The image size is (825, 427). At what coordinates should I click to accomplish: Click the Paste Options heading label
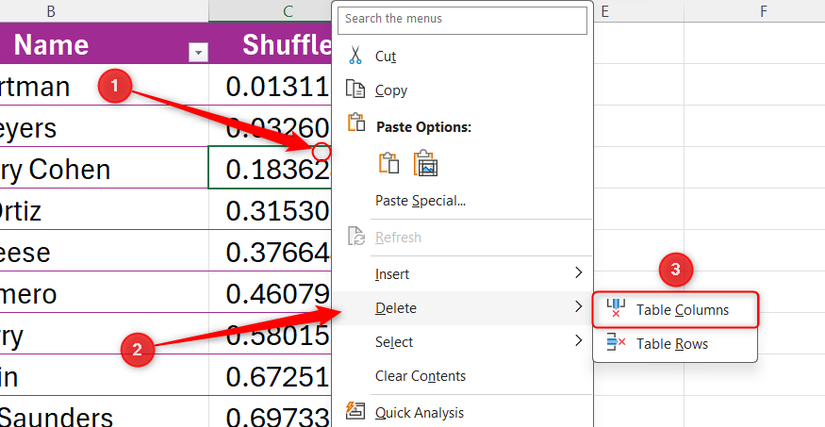(x=424, y=127)
